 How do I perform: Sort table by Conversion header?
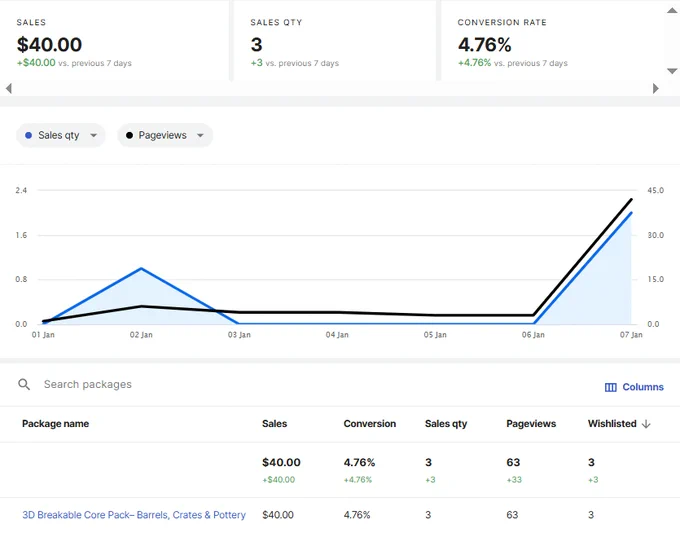point(369,424)
